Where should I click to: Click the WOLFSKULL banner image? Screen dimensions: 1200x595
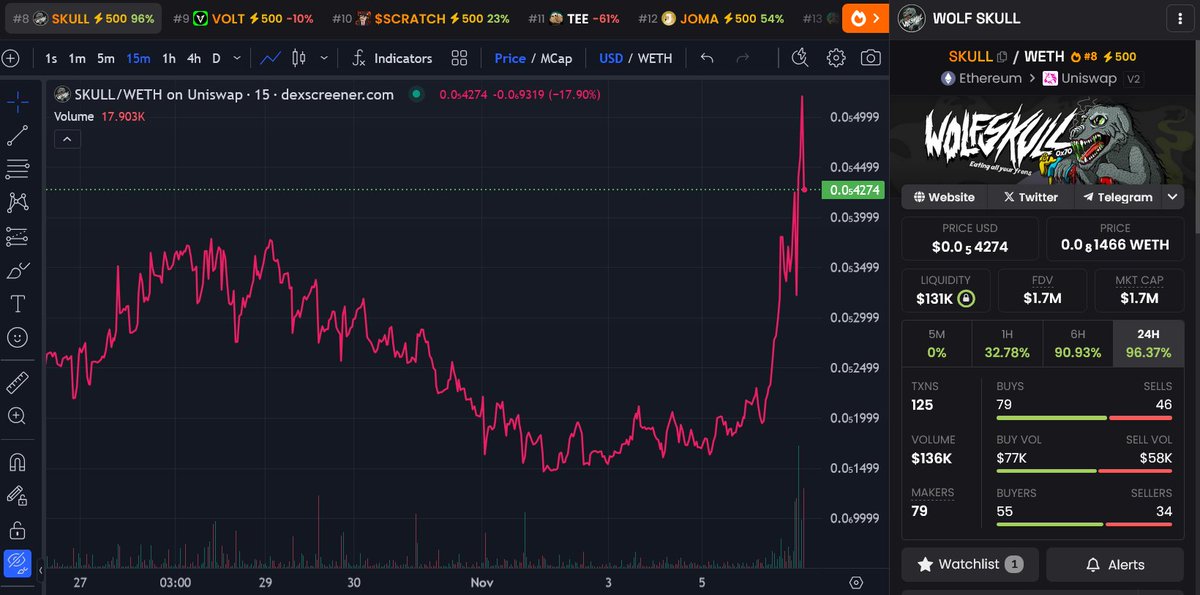coord(1044,140)
